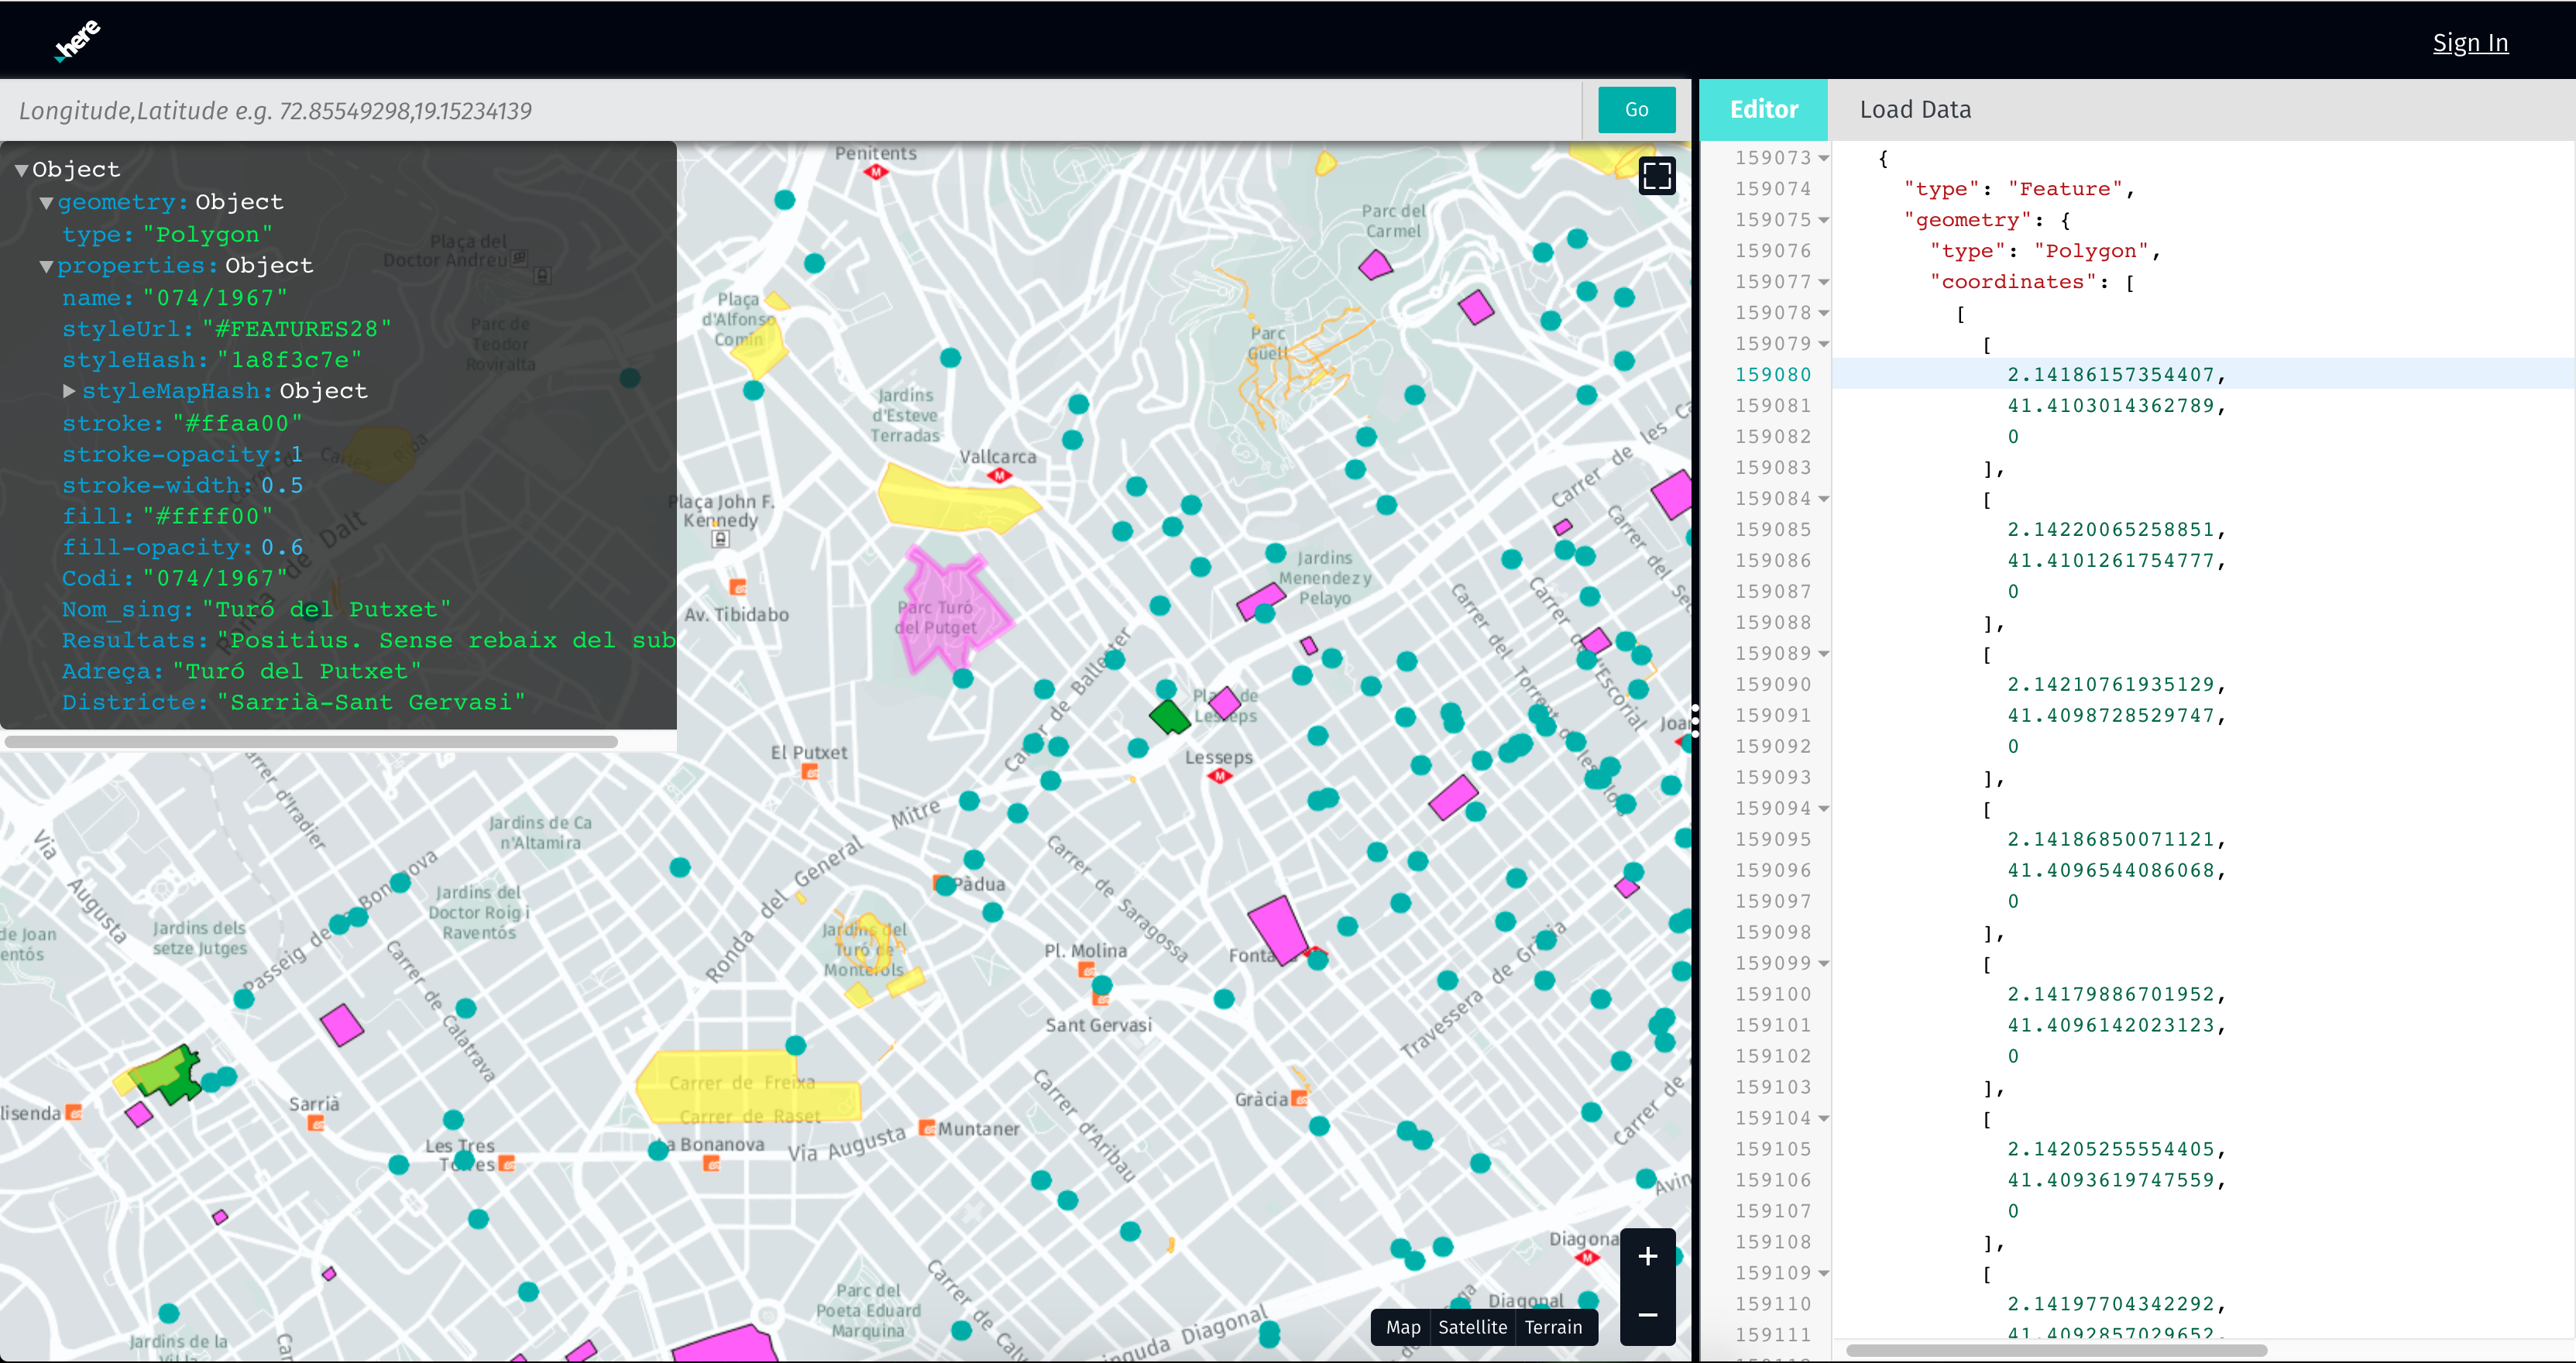Zoom out with the minus button

(x=1647, y=1314)
